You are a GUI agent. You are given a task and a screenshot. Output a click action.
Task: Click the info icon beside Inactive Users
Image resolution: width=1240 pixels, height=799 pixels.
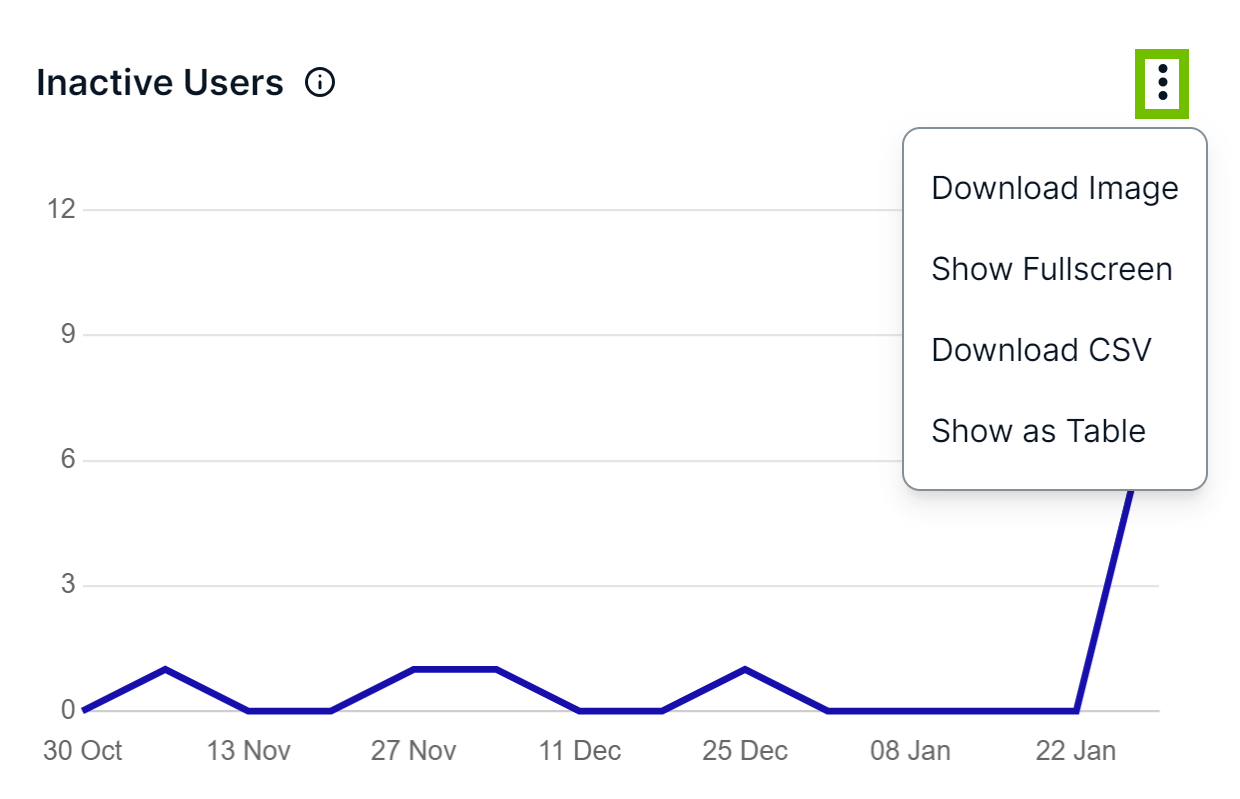click(x=320, y=83)
